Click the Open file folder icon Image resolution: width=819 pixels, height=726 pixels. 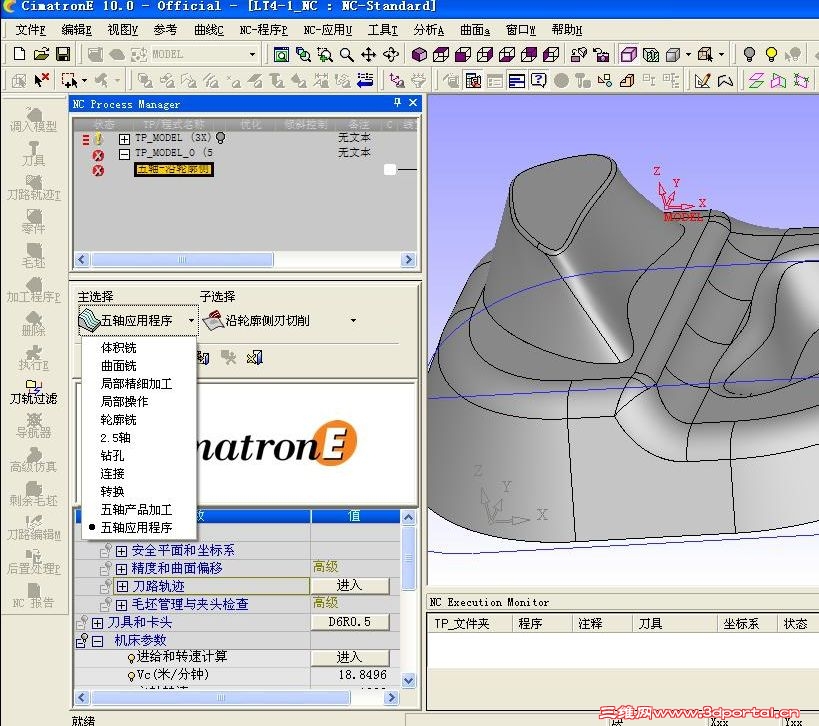41,54
